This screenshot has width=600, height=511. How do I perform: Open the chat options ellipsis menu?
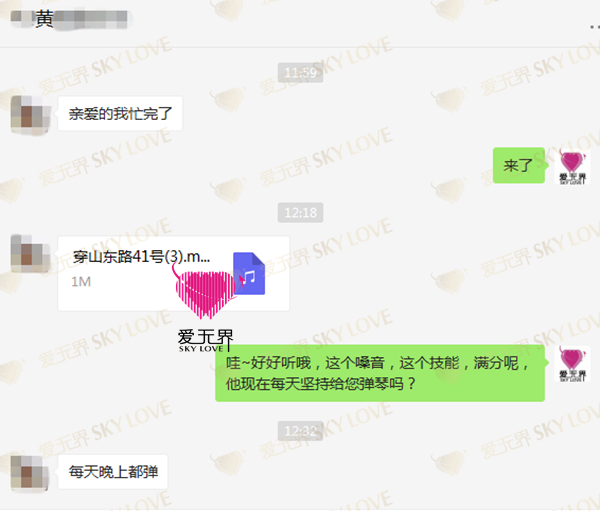click(x=595, y=27)
